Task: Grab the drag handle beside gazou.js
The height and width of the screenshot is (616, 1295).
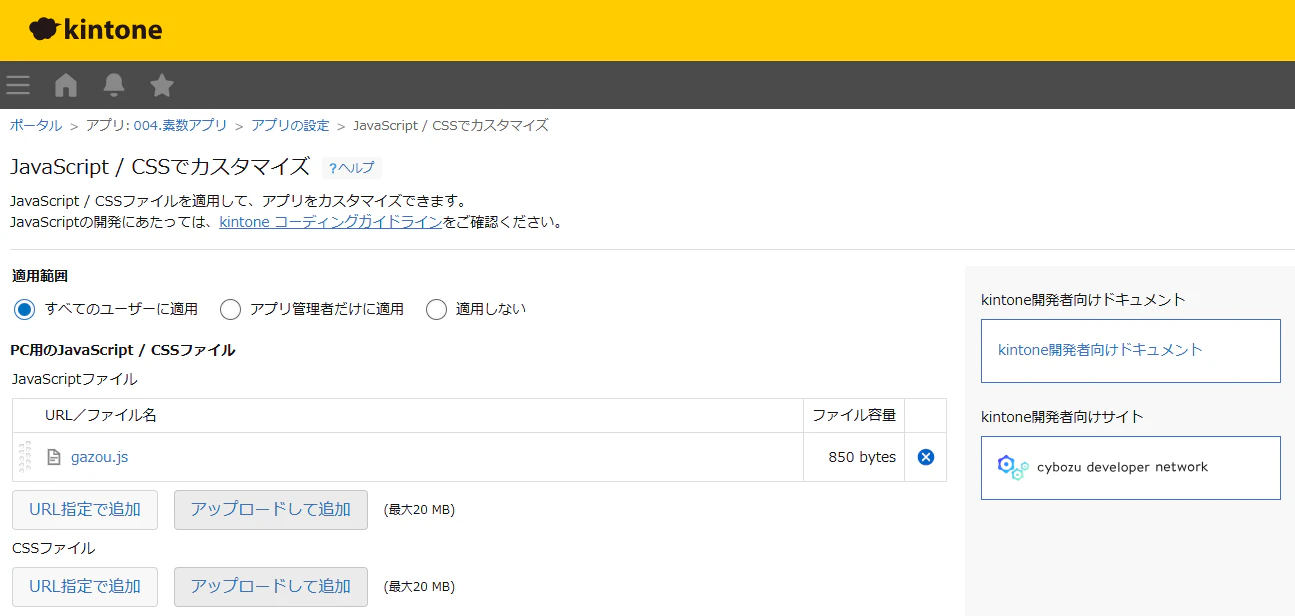Action: click(x=25, y=457)
